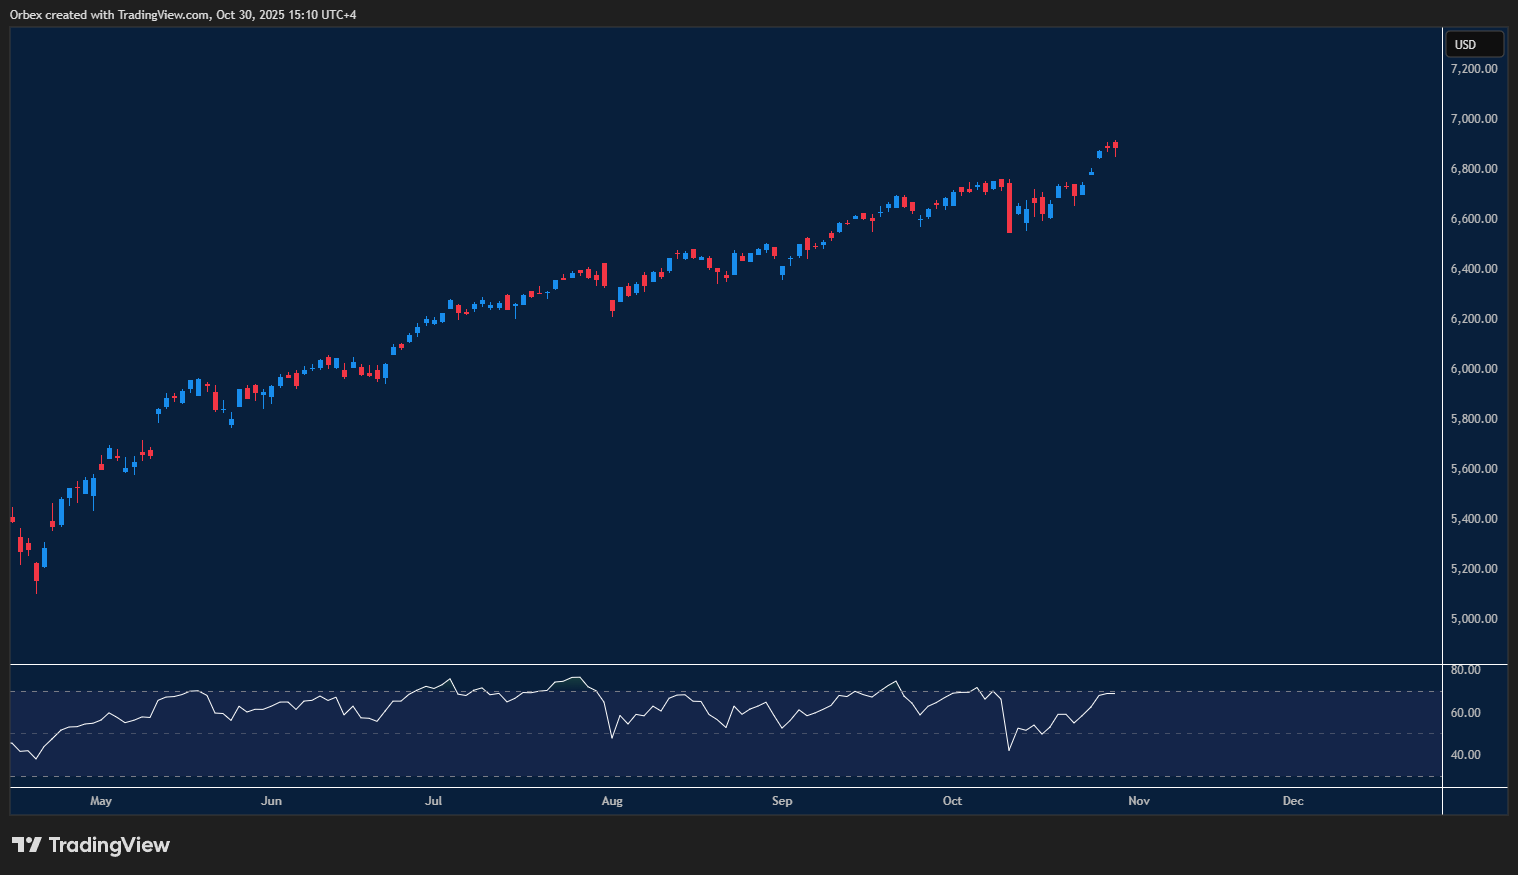Click the 40.00 indicator scale label
This screenshot has width=1518, height=875.
(1466, 755)
